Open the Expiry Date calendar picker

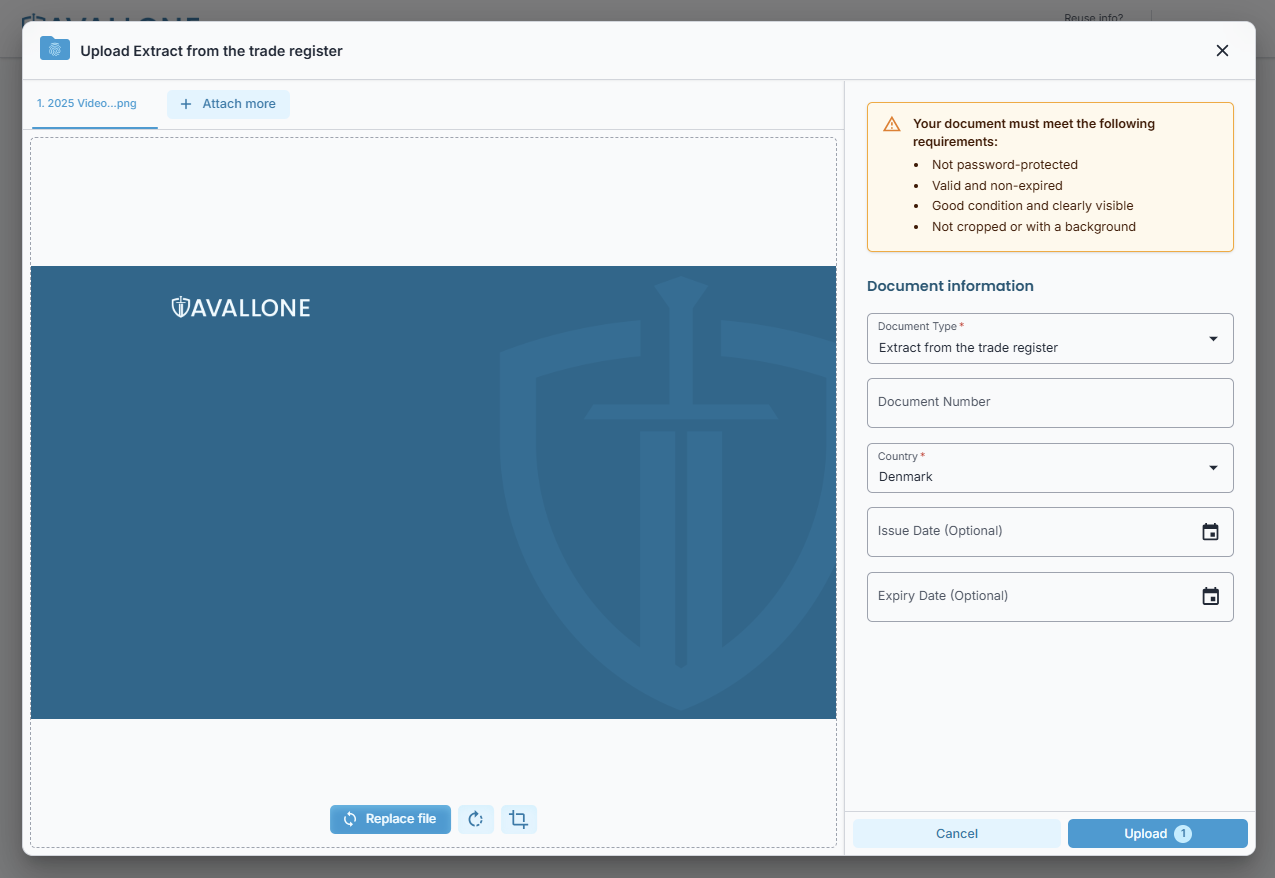(1210, 597)
